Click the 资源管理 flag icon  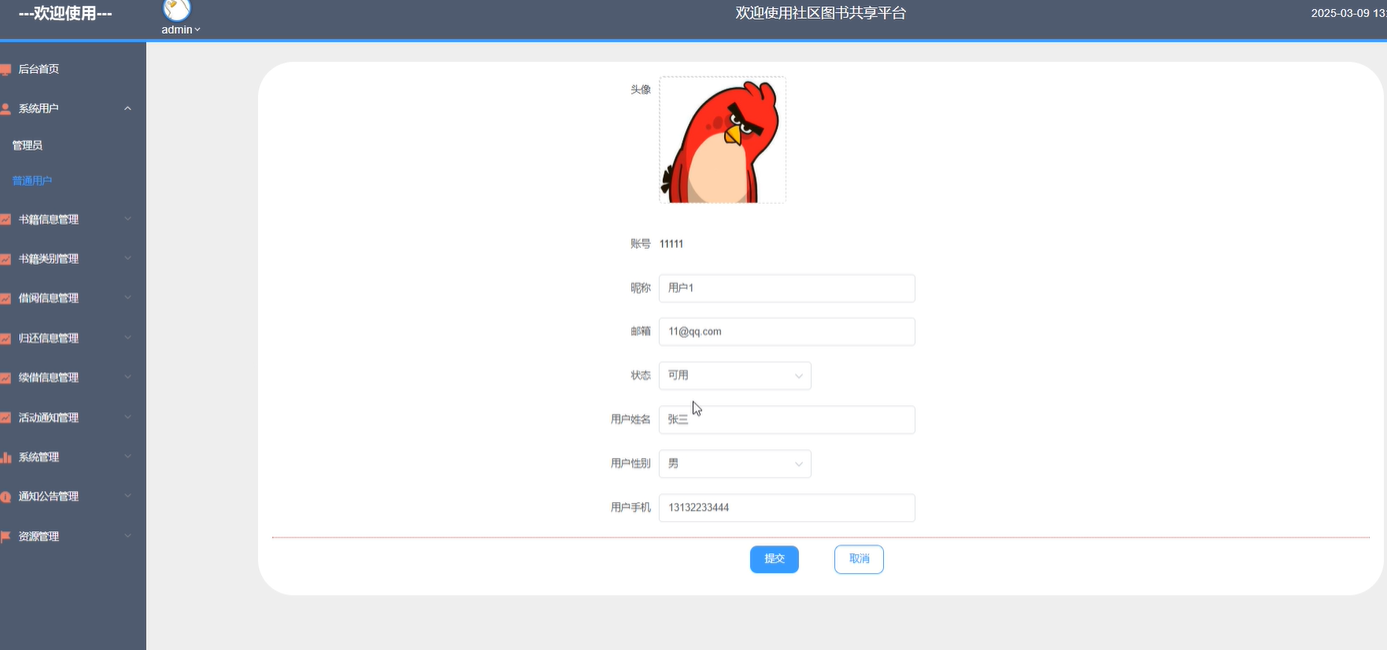[5, 537]
